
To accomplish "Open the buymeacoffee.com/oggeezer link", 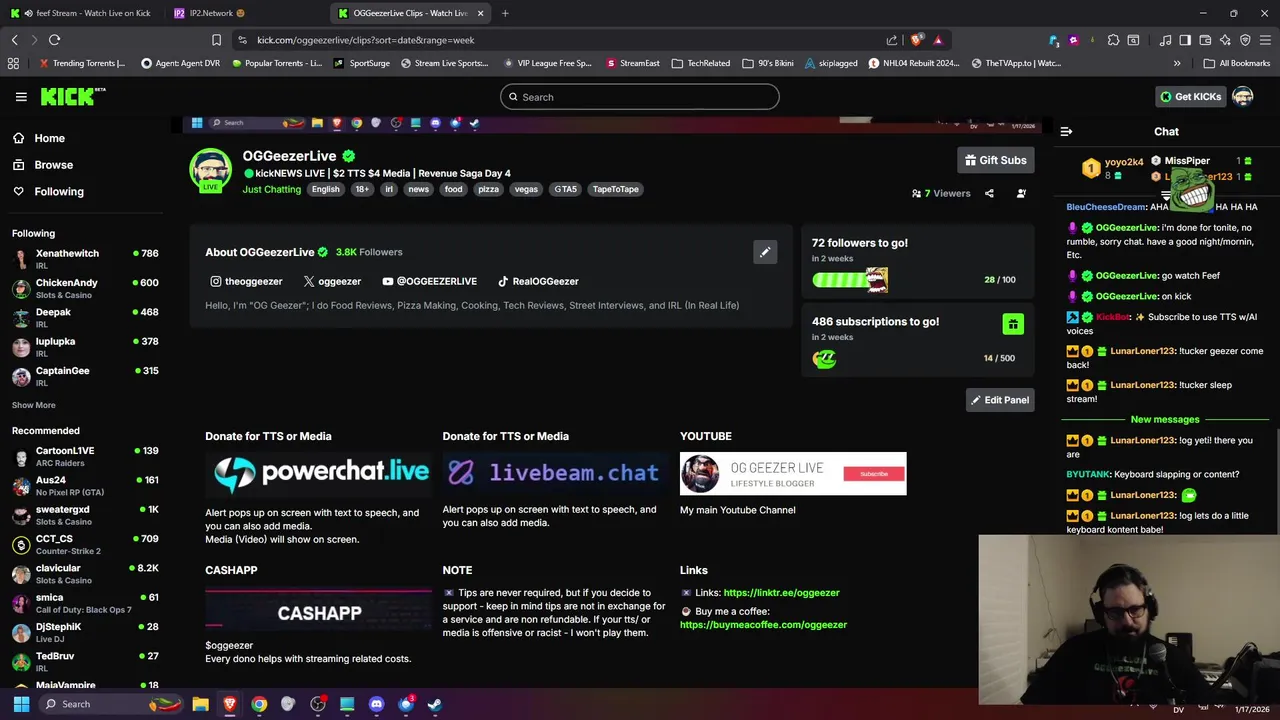I will (x=763, y=625).
